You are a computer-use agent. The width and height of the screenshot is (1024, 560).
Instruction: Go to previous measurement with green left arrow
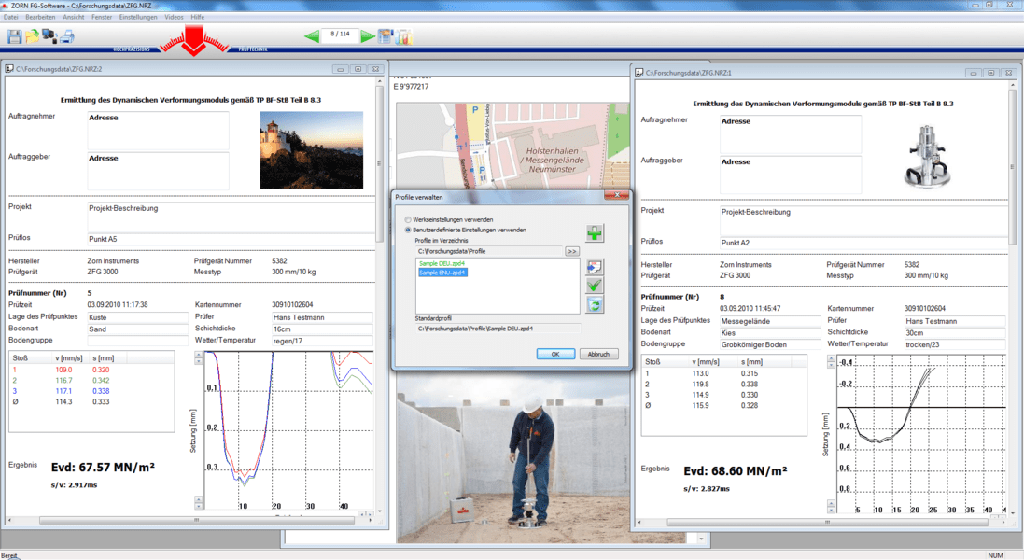click(x=312, y=37)
